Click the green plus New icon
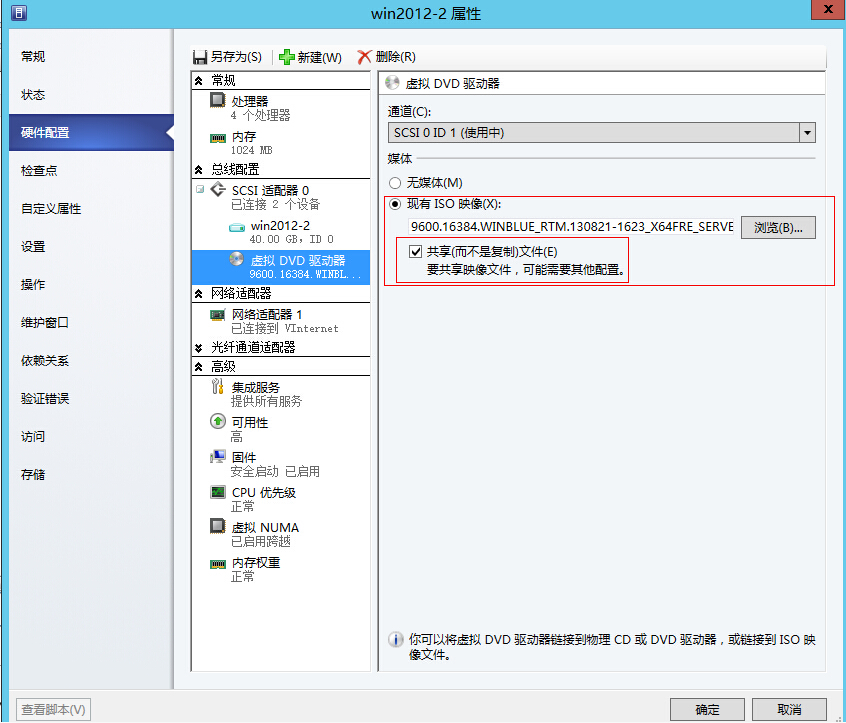Screen dimensions: 846x723 [286, 57]
